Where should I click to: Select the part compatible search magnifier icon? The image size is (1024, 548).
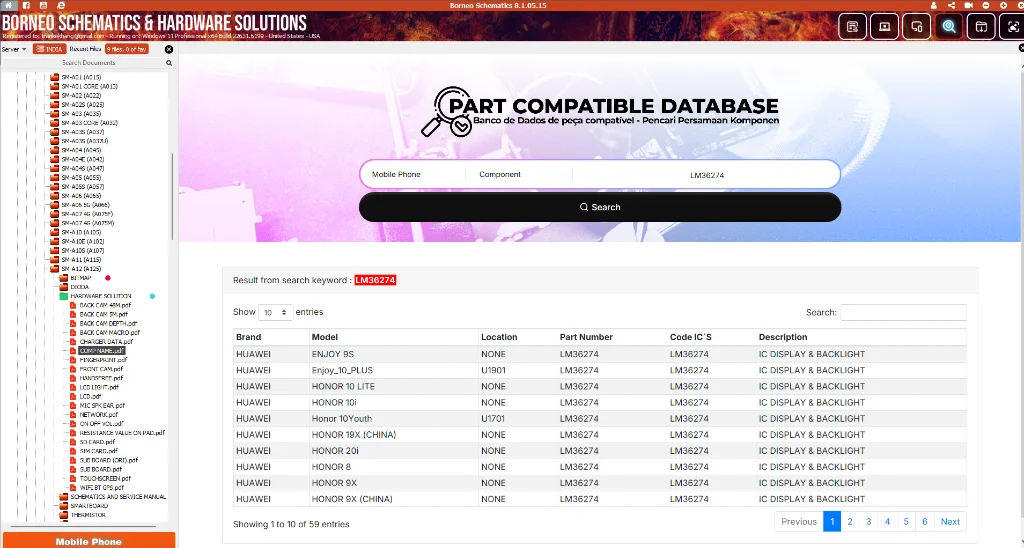(949, 27)
